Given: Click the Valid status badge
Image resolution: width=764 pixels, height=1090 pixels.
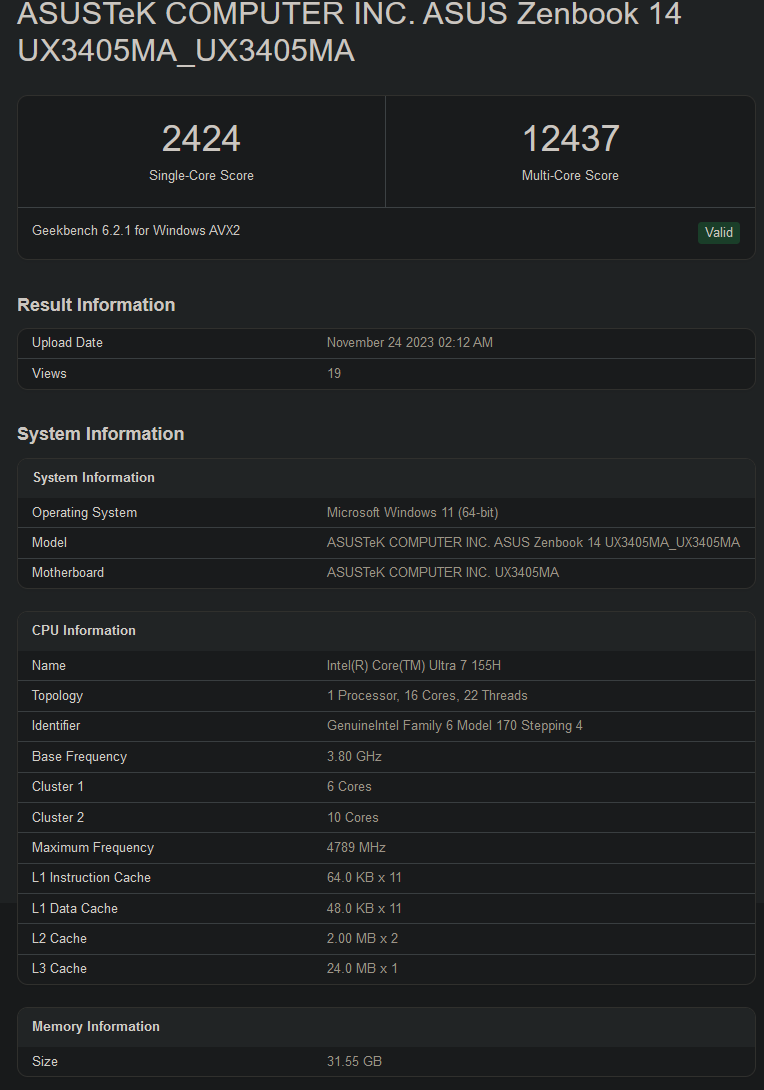Looking at the screenshot, I should pos(719,232).
